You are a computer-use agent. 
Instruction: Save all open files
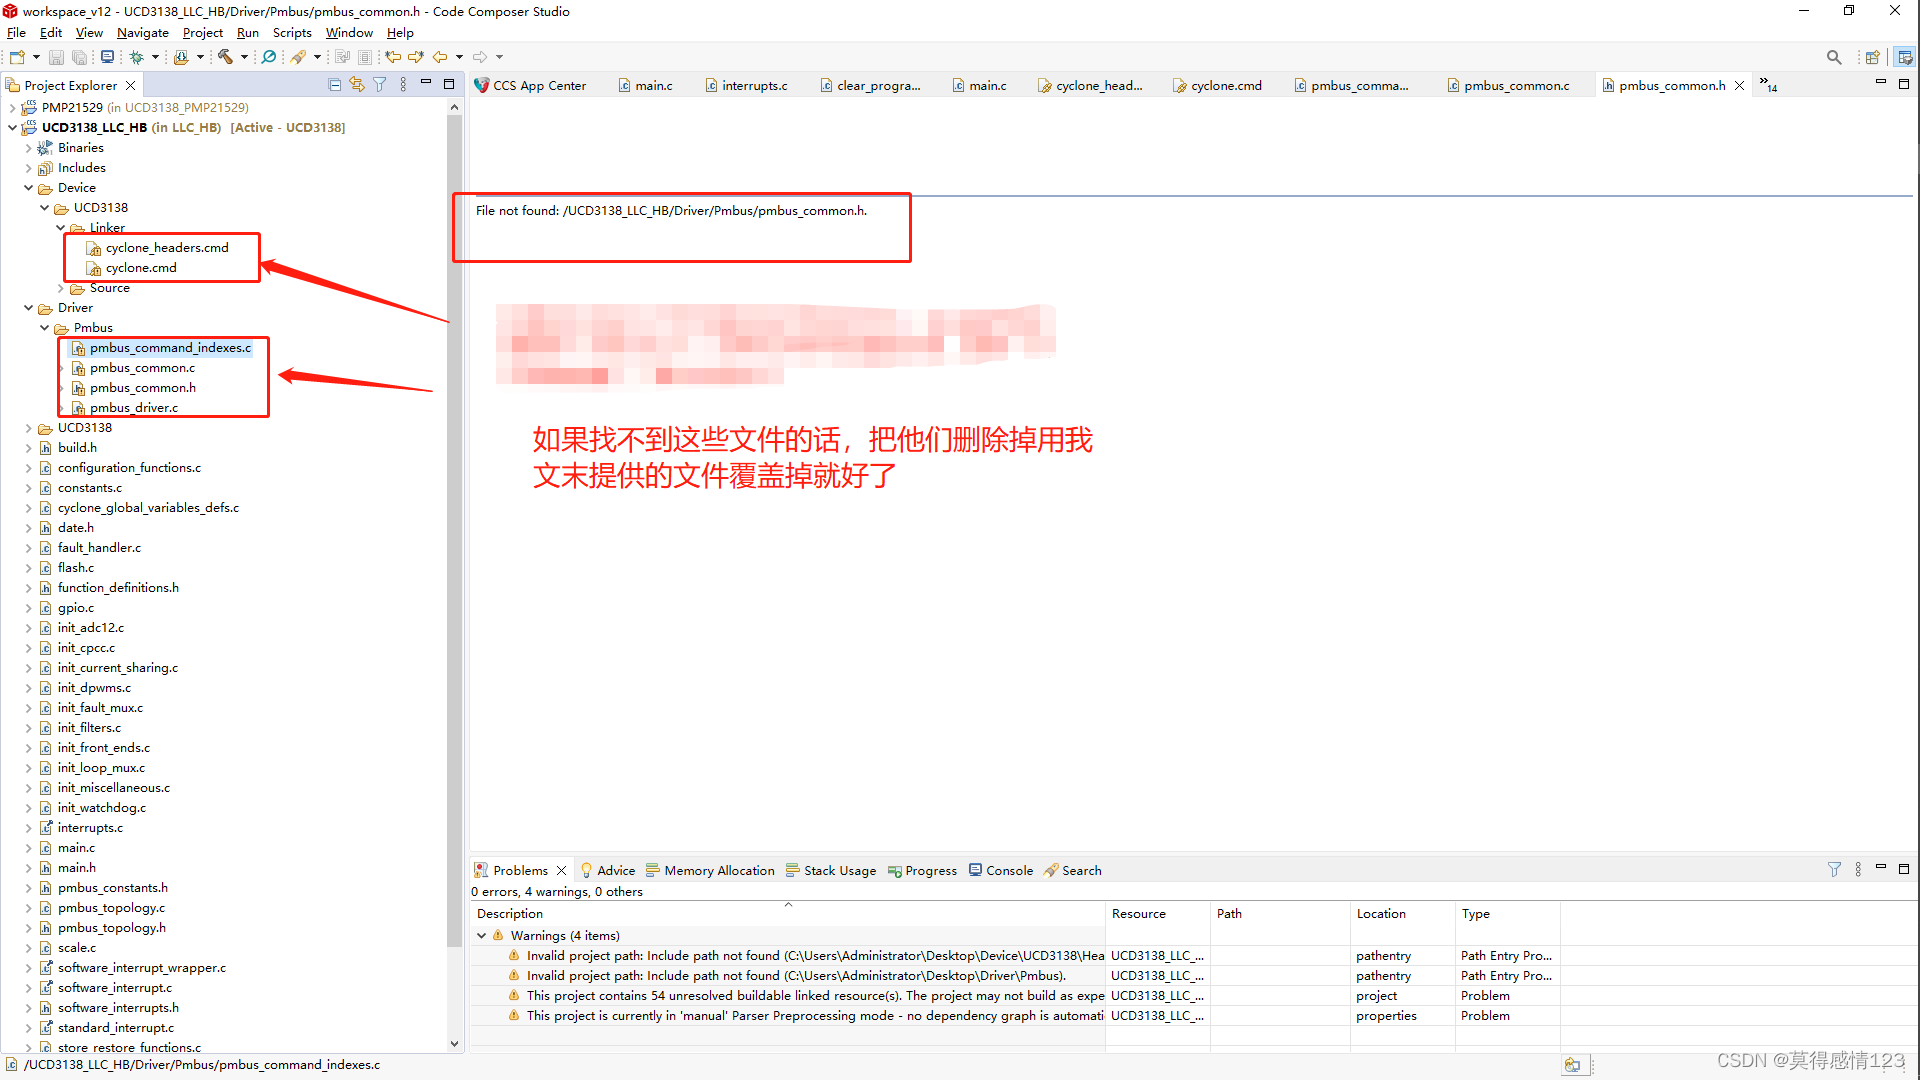tap(80, 57)
